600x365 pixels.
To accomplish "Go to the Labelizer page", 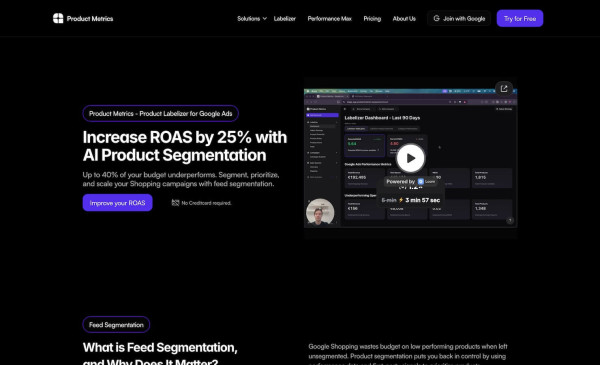I will point(285,18).
